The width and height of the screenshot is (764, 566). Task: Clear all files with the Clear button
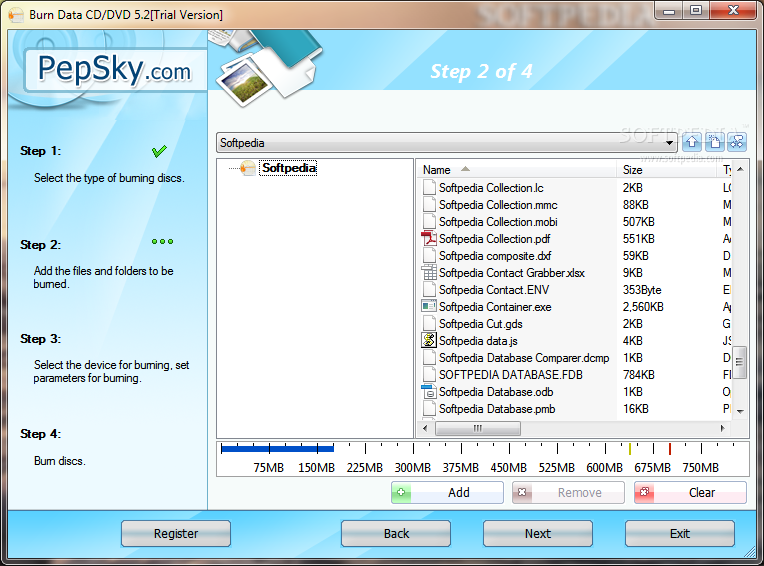point(690,492)
